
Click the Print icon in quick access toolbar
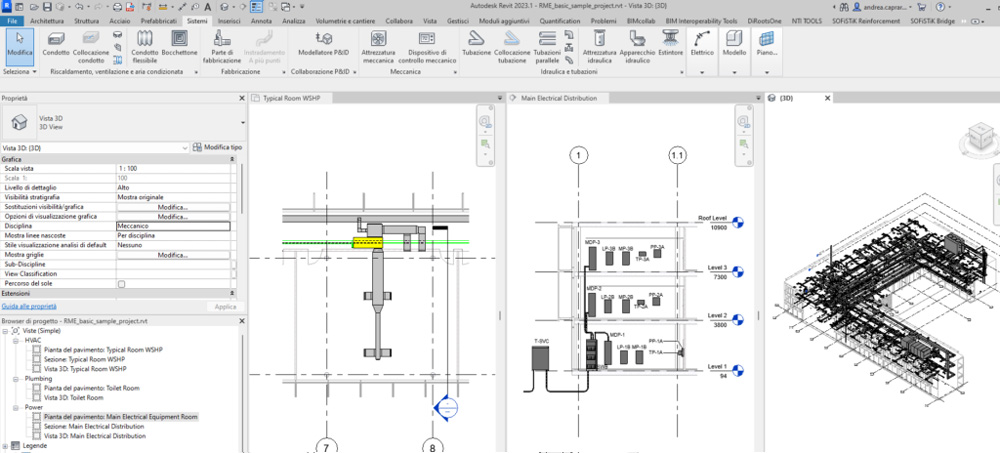point(119,7)
